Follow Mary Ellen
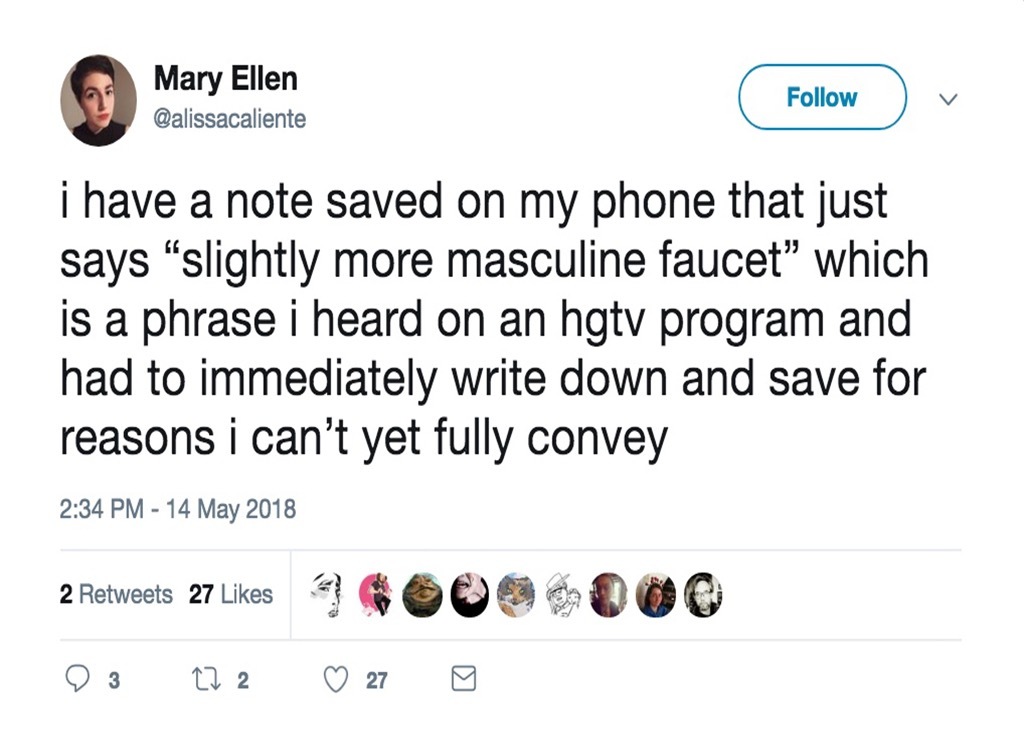 click(x=821, y=98)
